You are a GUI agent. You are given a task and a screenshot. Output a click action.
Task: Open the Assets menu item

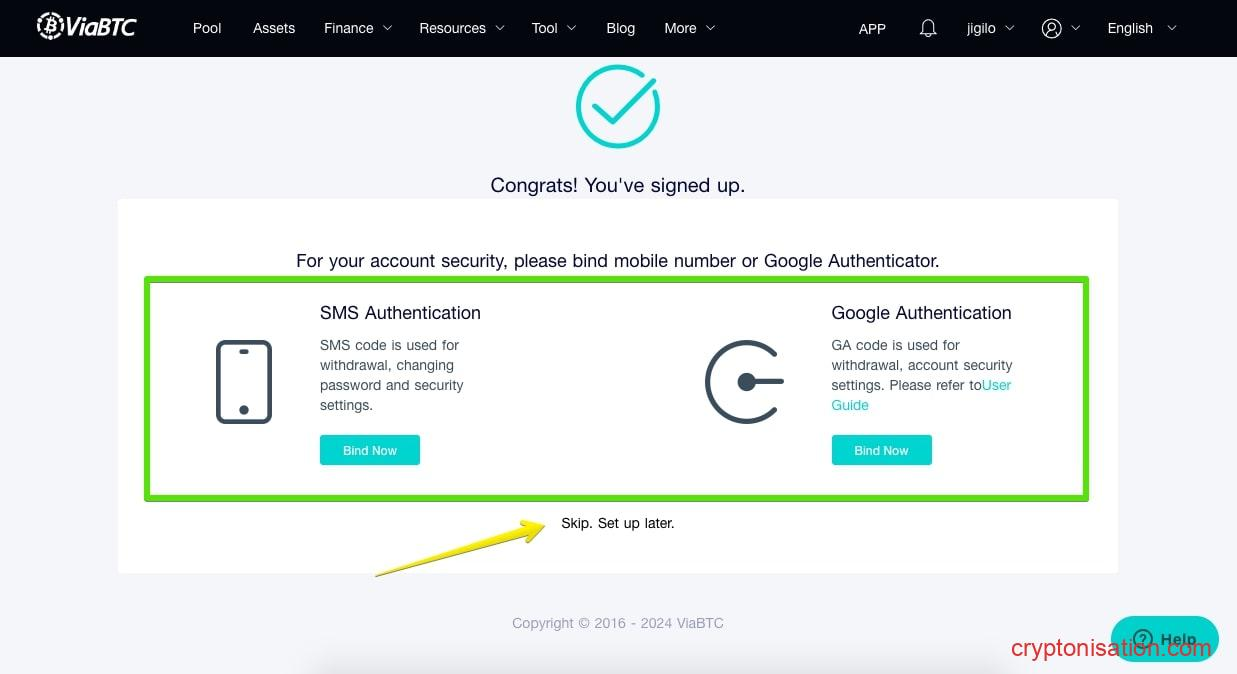point(274,28)
